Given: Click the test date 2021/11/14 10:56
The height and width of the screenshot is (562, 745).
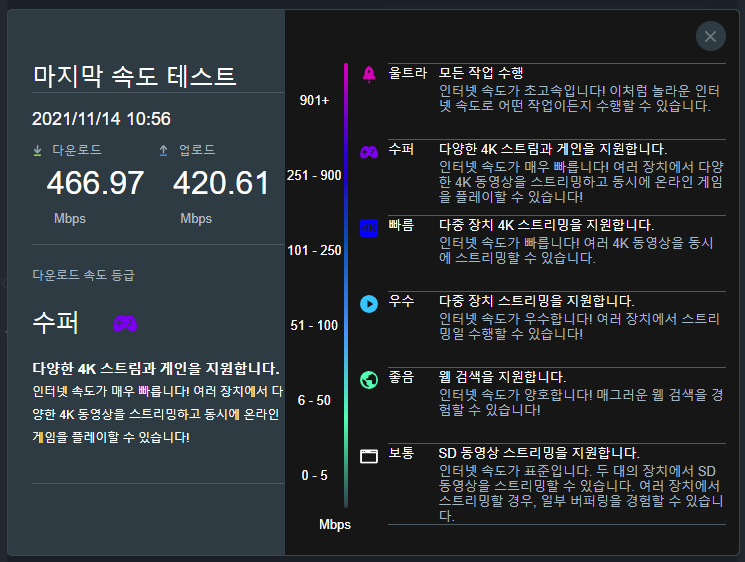Looking at the screenshot, I should [101, 119].
